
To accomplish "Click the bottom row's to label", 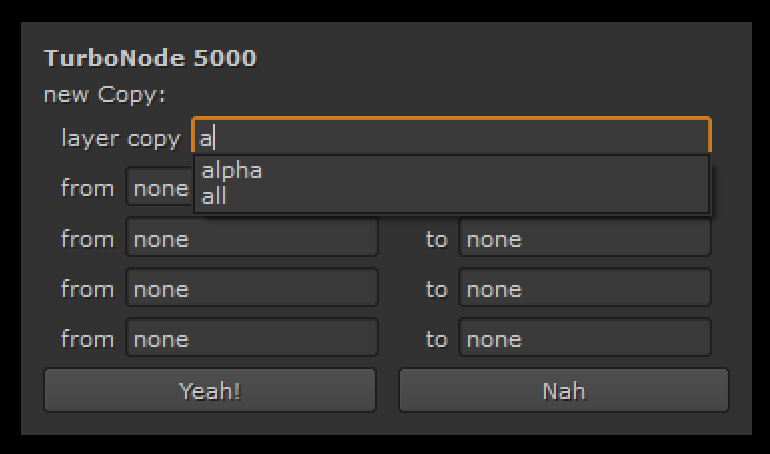I will click(436, 339).
